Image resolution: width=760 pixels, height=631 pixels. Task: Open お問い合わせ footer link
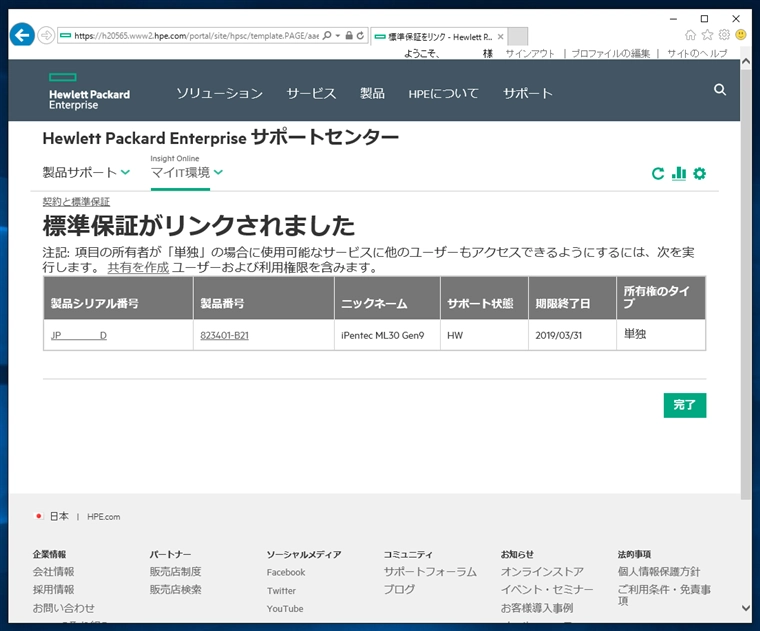[63, 608]
